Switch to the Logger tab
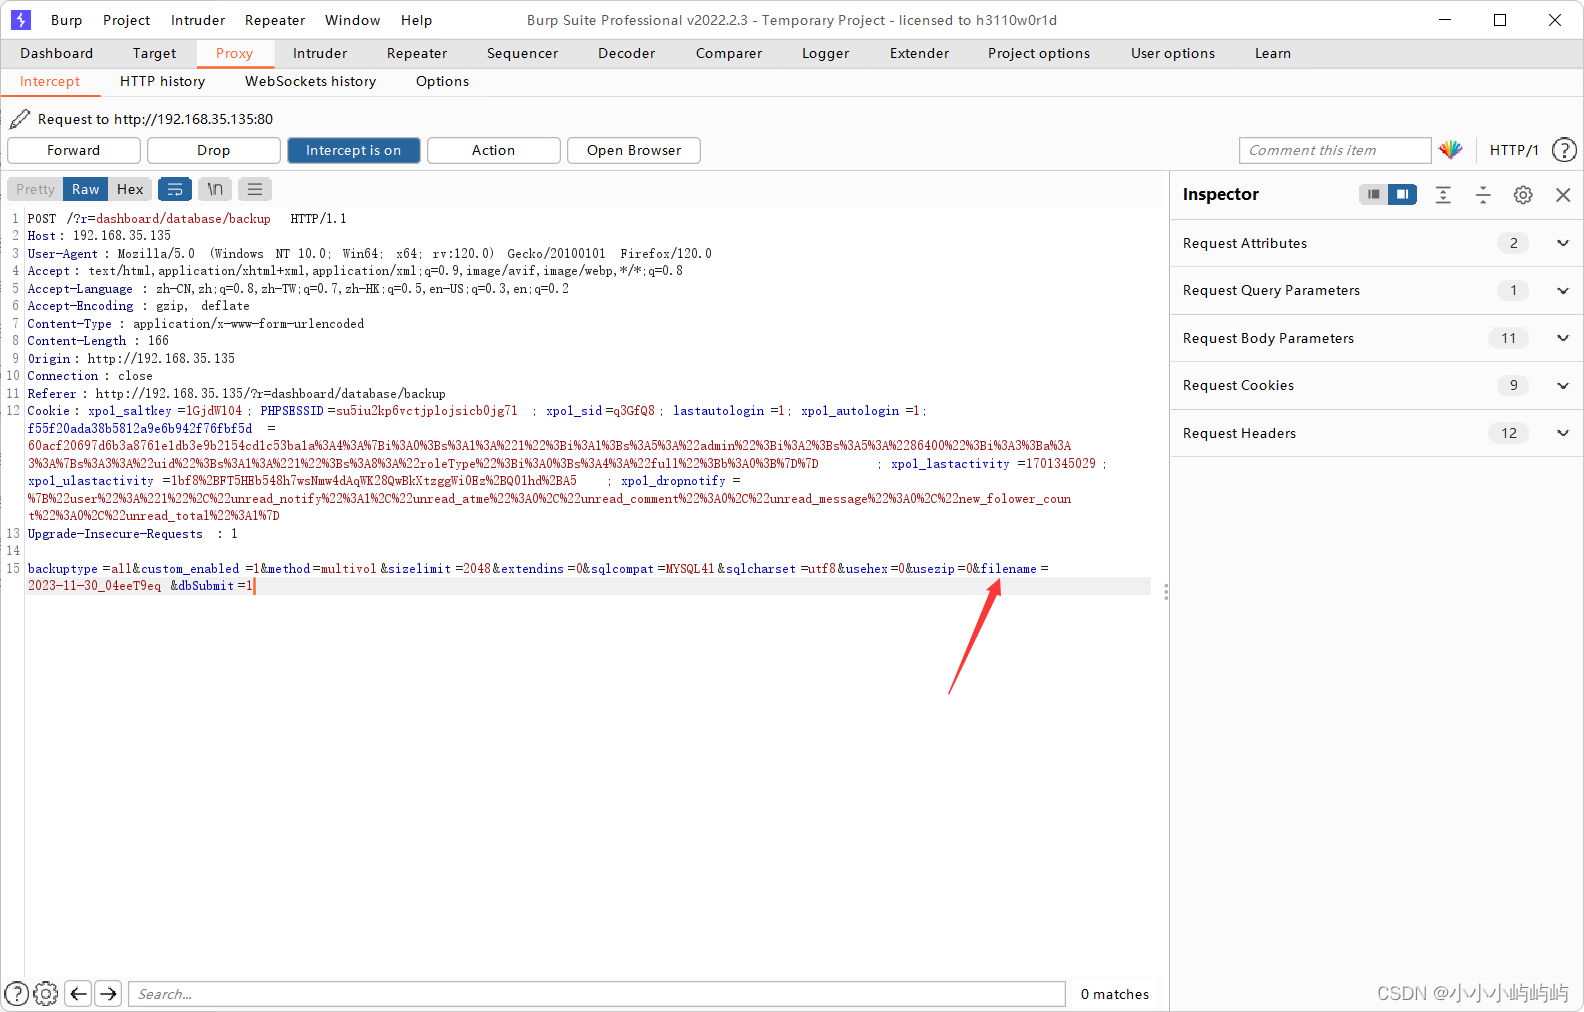 [826, 53]
